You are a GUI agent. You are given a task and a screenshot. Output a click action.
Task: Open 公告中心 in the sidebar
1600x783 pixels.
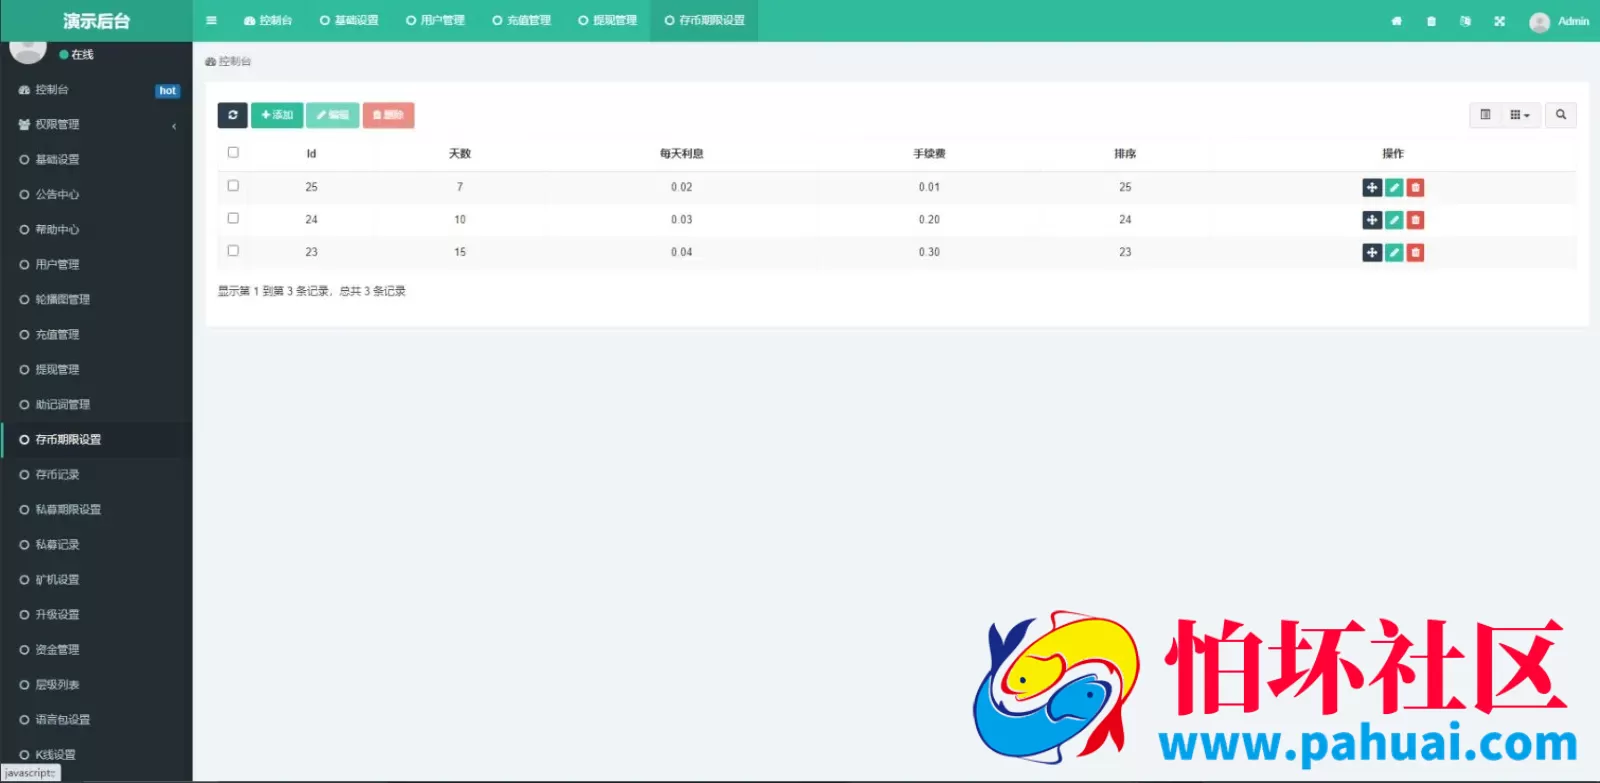96,195
